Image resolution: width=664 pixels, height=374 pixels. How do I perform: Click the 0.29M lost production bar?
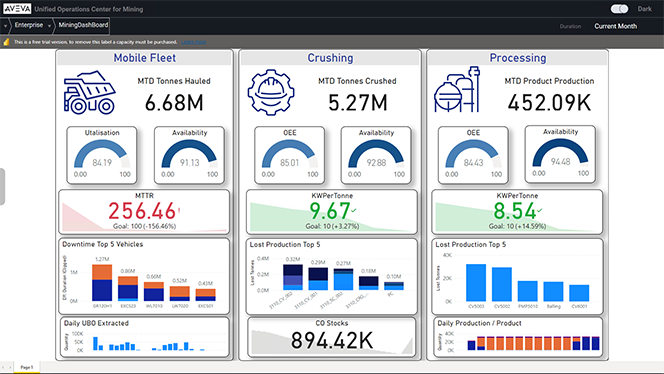[318, 279]
